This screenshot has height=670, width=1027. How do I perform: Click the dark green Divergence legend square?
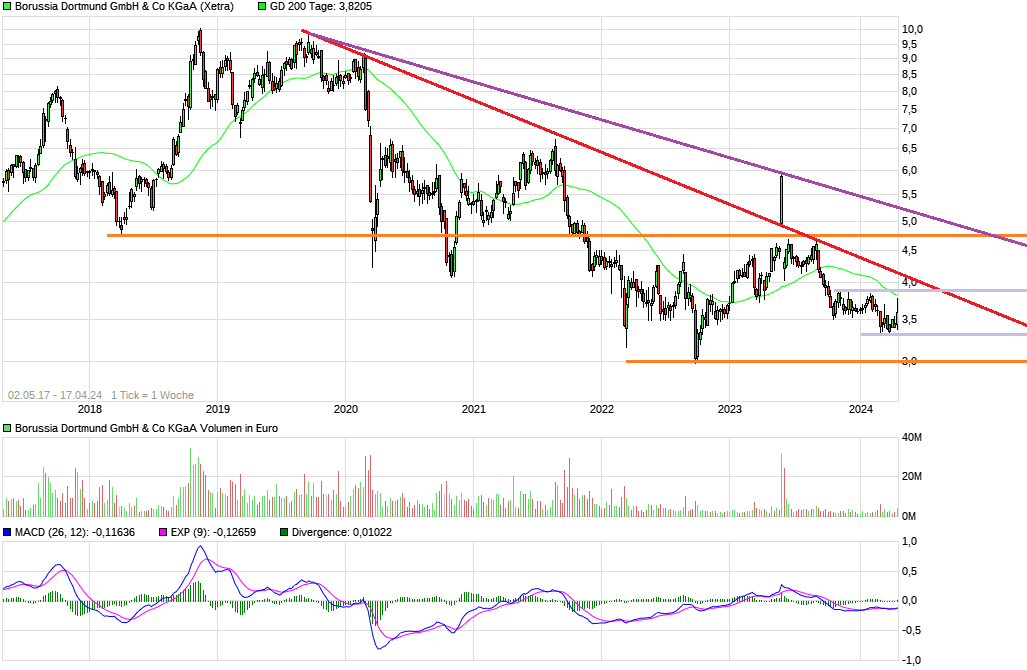point(284,532)
